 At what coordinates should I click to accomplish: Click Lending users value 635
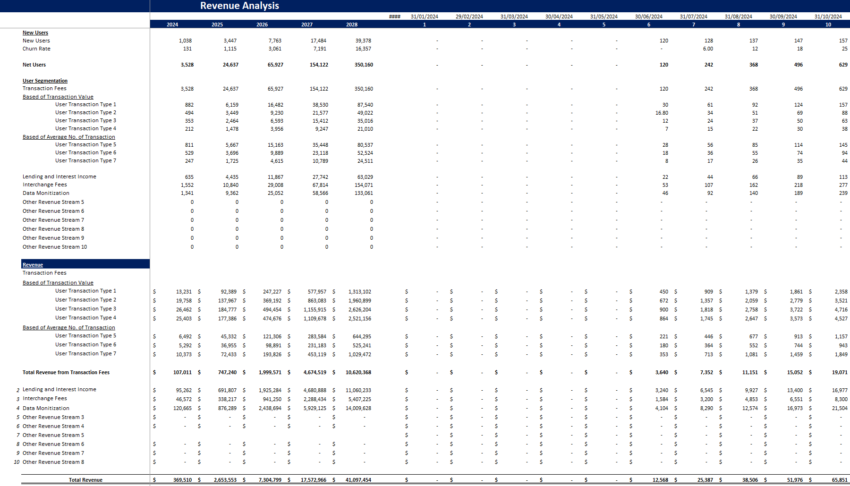(x=189, y=177)
